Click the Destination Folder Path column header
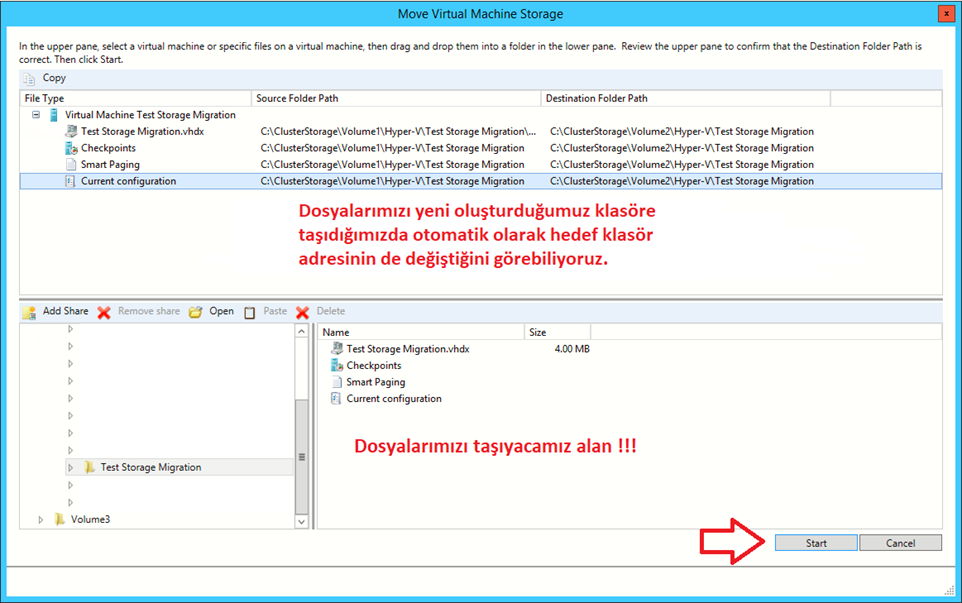Screen dimensions: 962x603 click(x=686, y=98)
